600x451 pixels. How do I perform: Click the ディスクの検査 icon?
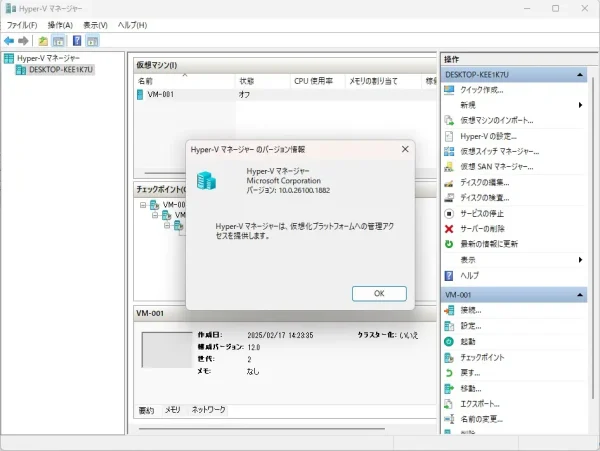pos(449,198)
